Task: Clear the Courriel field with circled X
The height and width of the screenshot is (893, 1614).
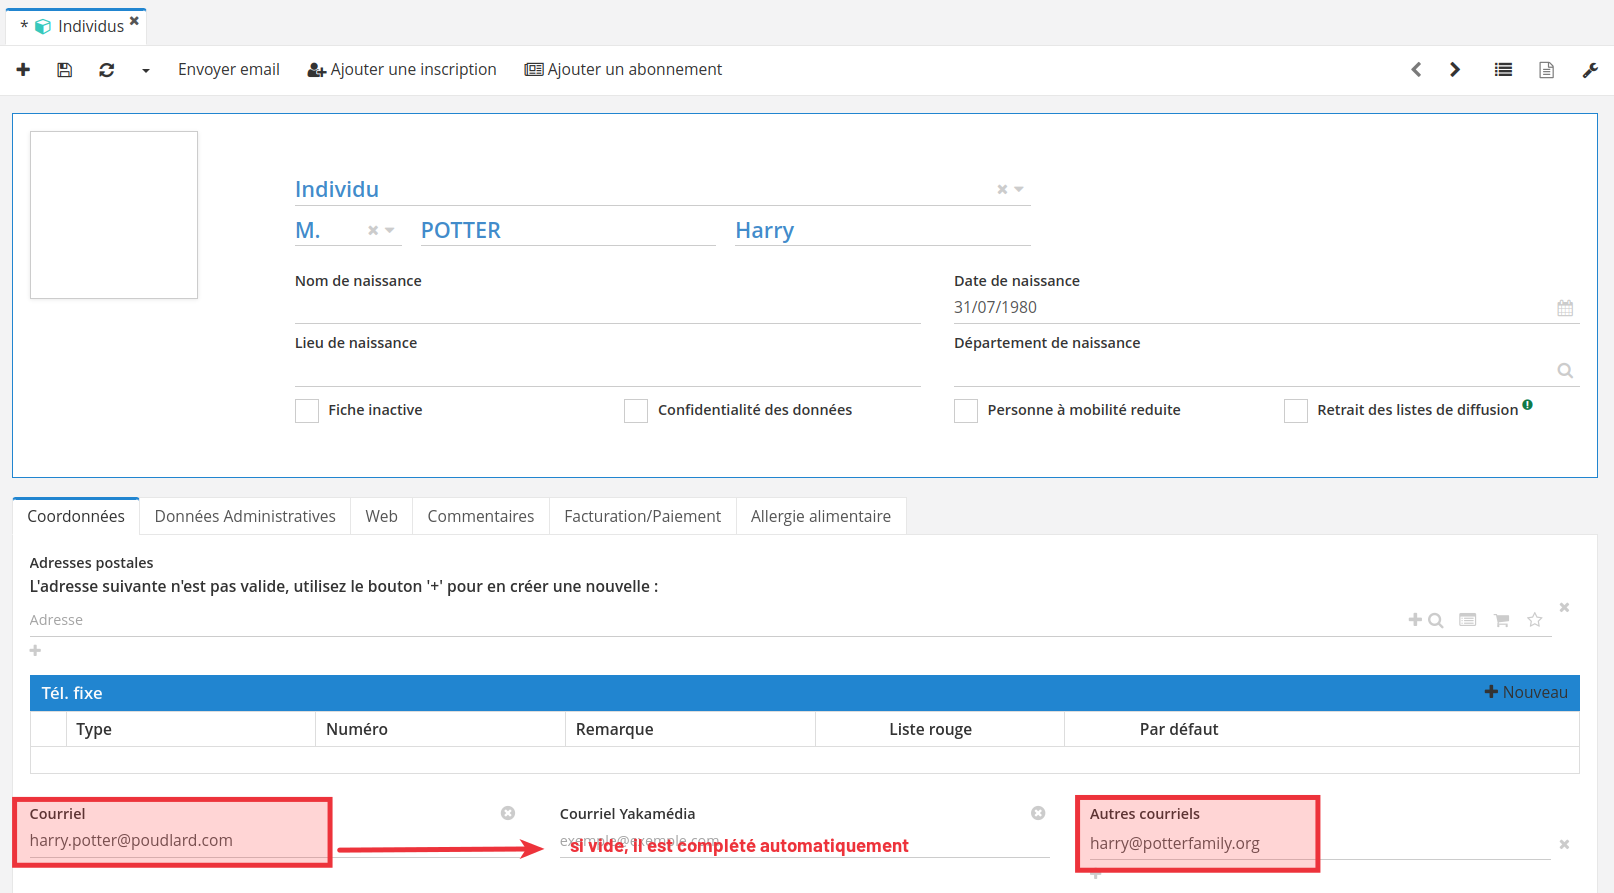Action: point(508,813)
